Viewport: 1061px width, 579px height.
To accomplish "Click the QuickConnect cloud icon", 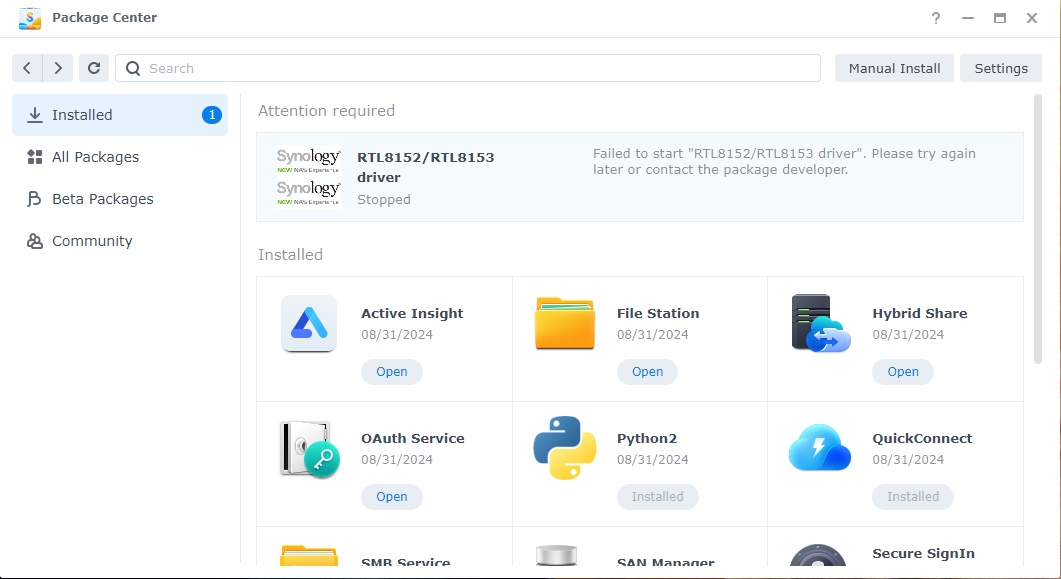I will 819,448.
